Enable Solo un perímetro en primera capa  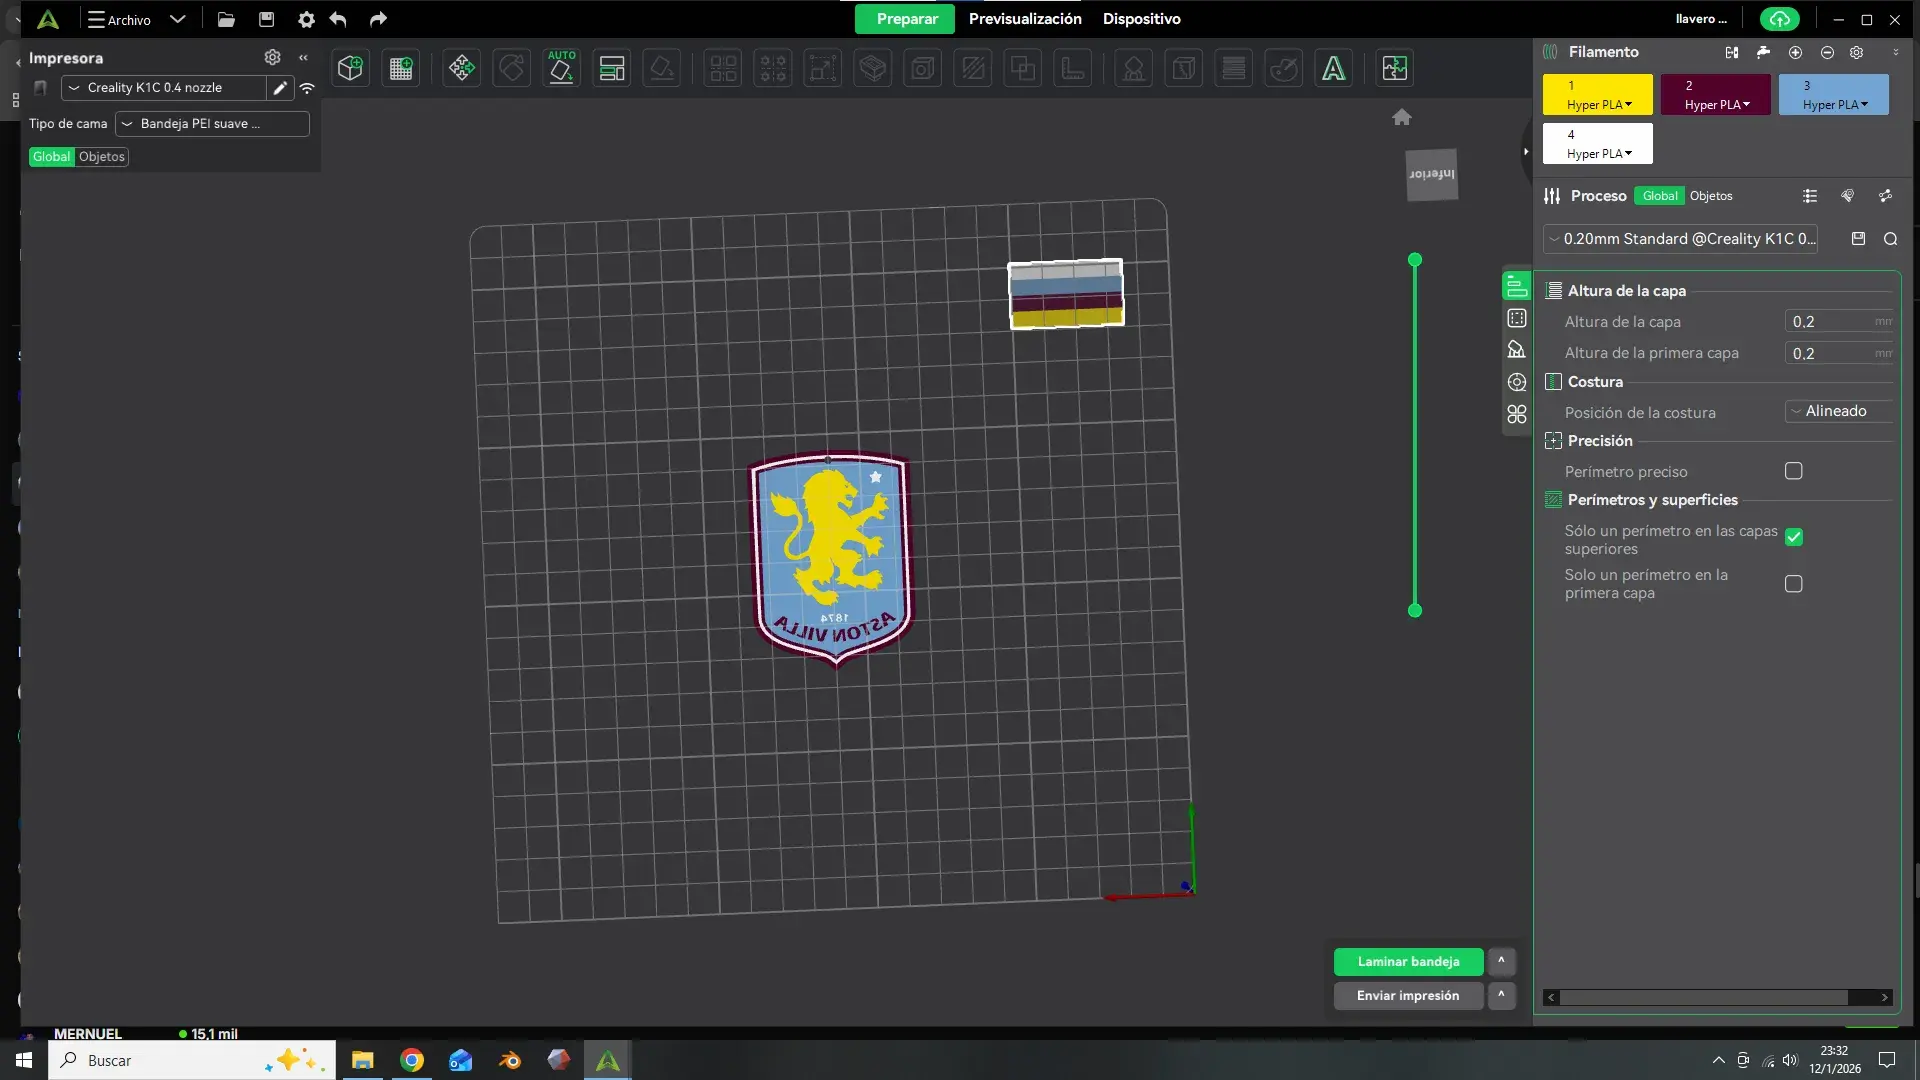point(1794,584)
